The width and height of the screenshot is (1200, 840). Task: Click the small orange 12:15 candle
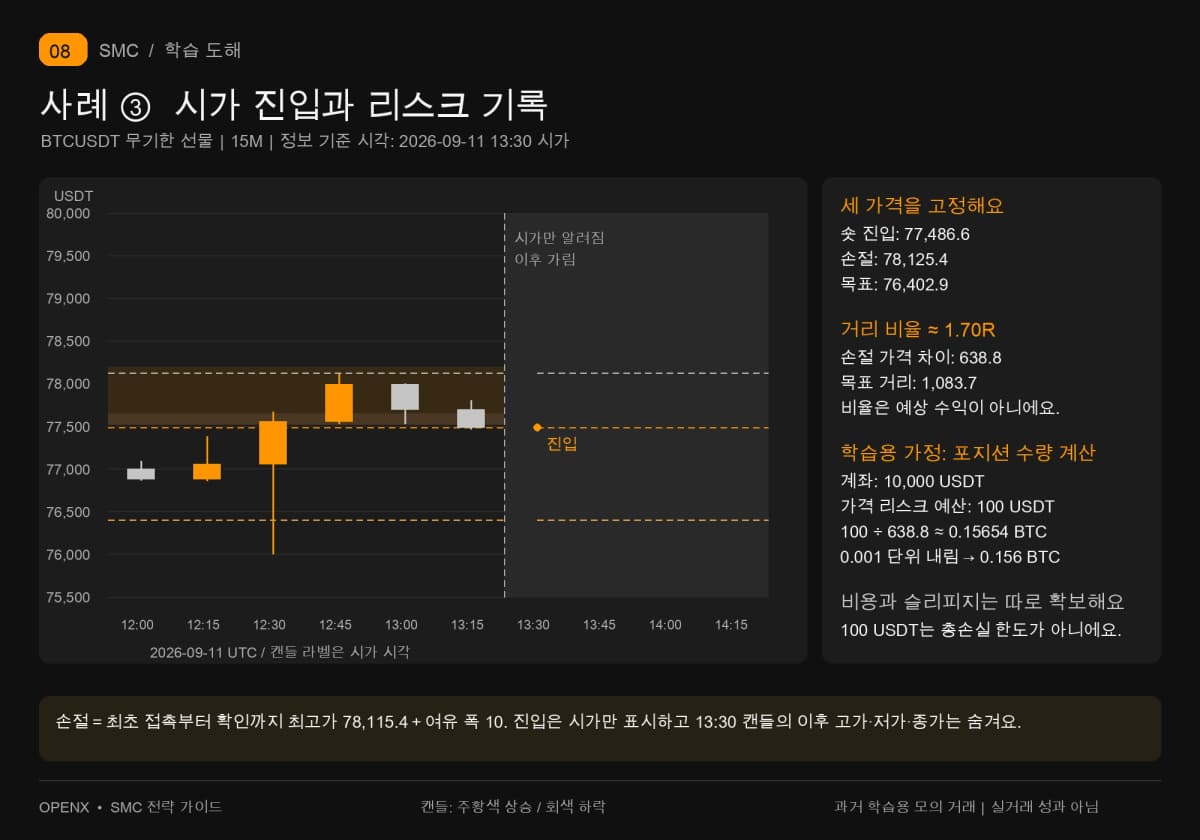click(x=207, y=460)
